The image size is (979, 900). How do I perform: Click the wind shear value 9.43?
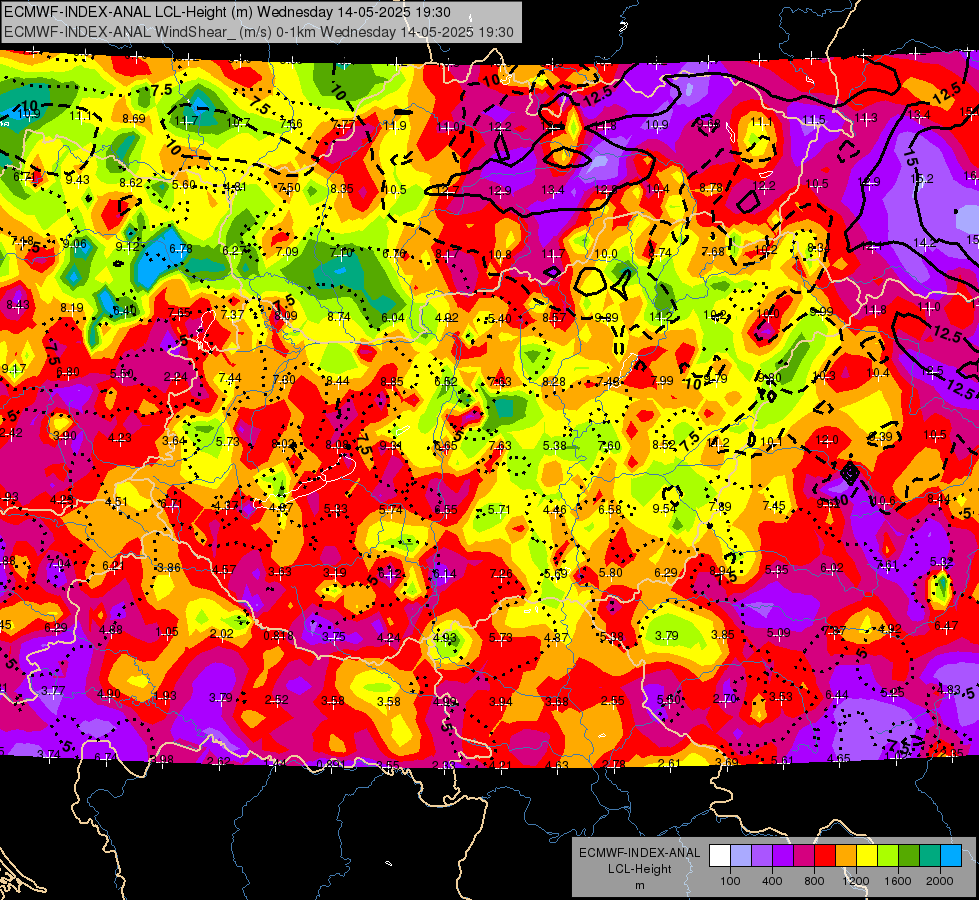pyautogui.click(x=77, y=180)
